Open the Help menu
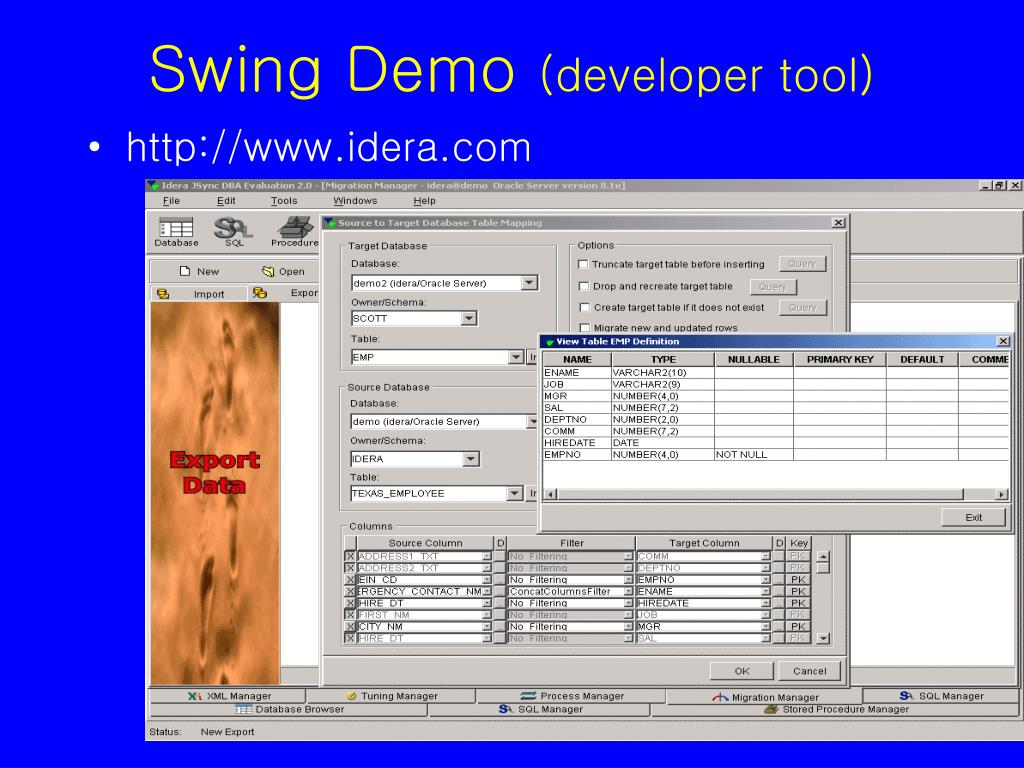Screen dimensions: 1024x768 point(424,201)
